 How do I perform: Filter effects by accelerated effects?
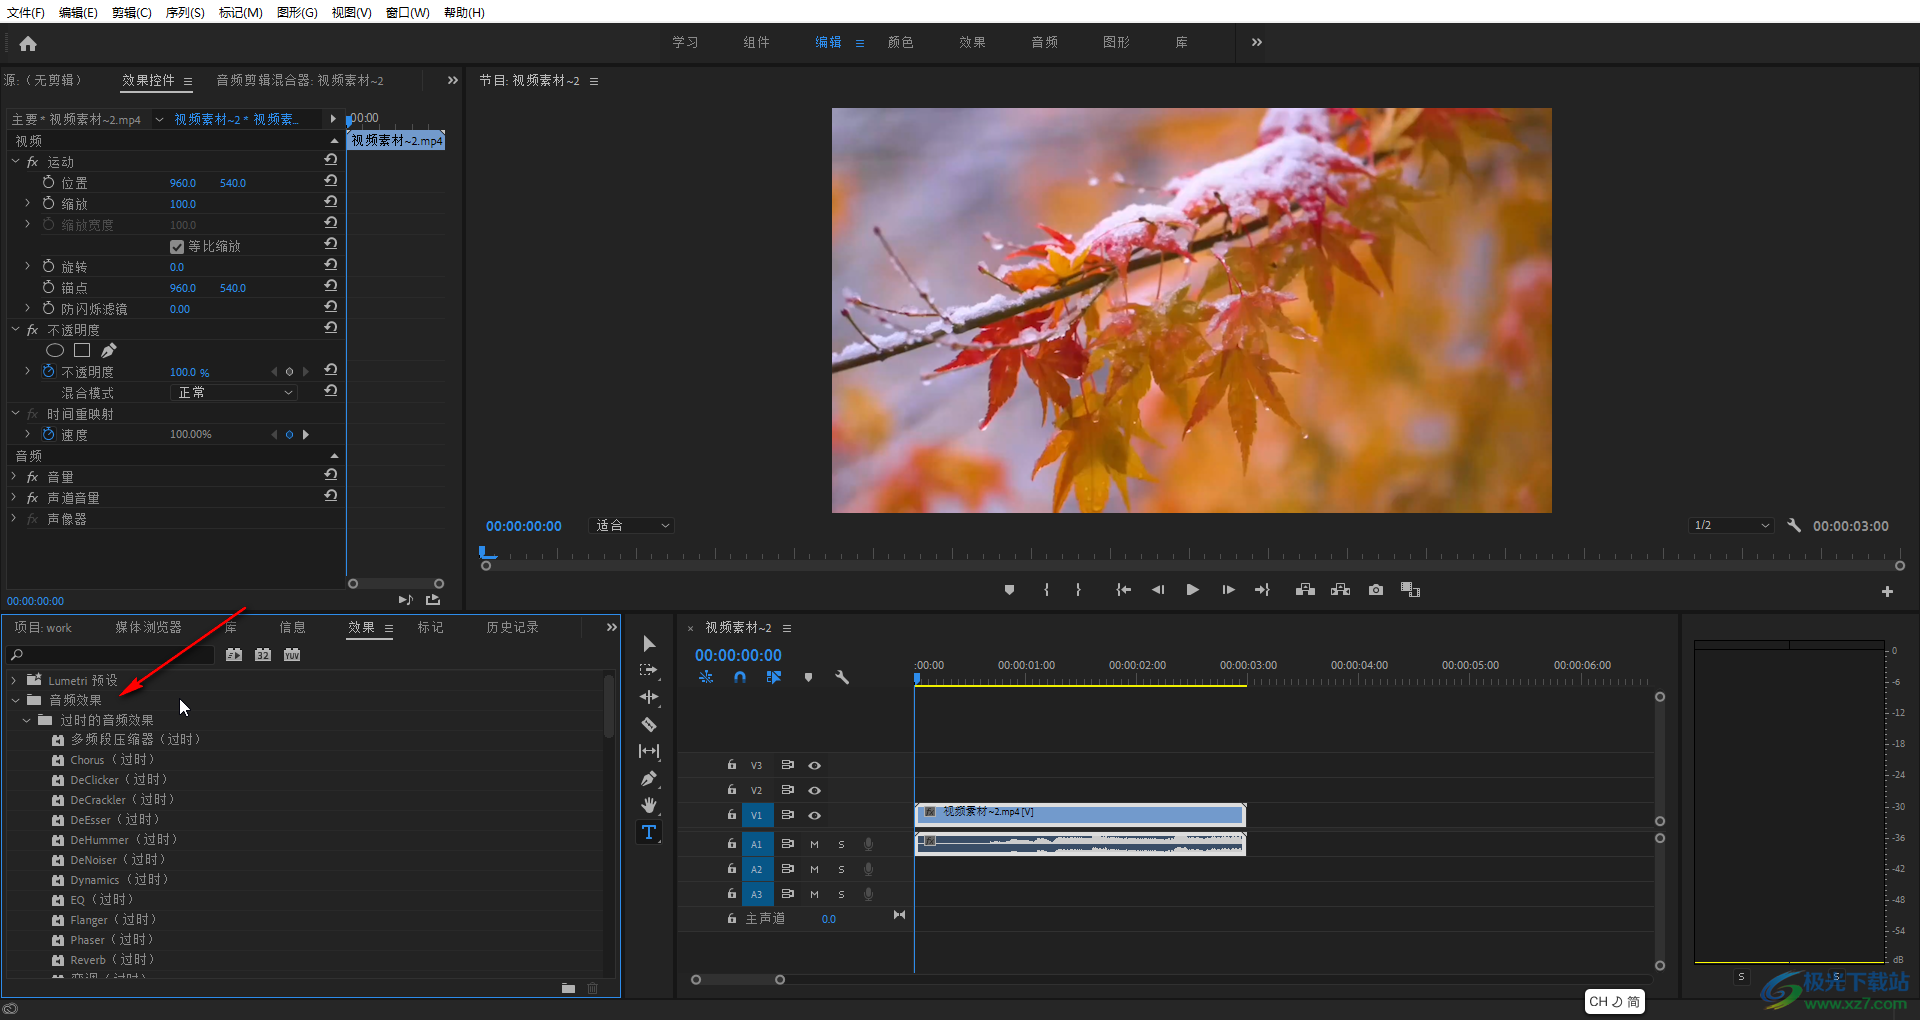click(x=234, y=655)
